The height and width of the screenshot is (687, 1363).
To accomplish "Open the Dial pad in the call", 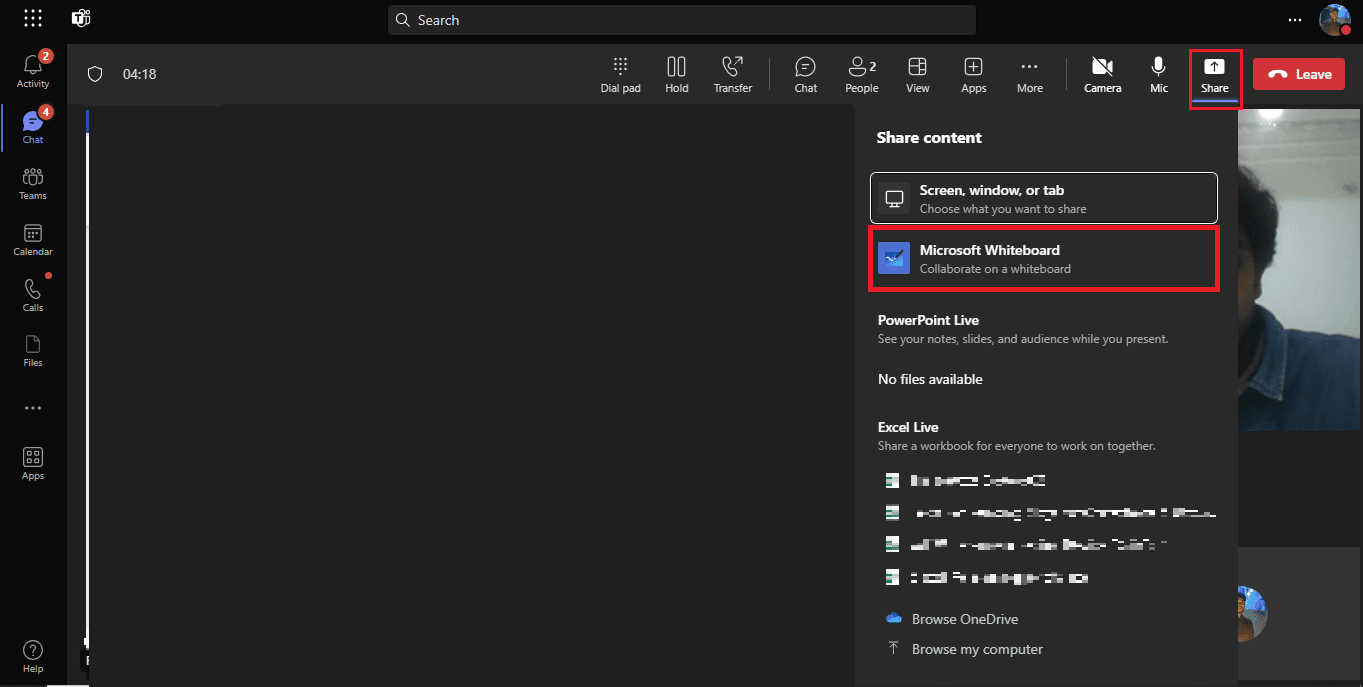I will [620, 73].
